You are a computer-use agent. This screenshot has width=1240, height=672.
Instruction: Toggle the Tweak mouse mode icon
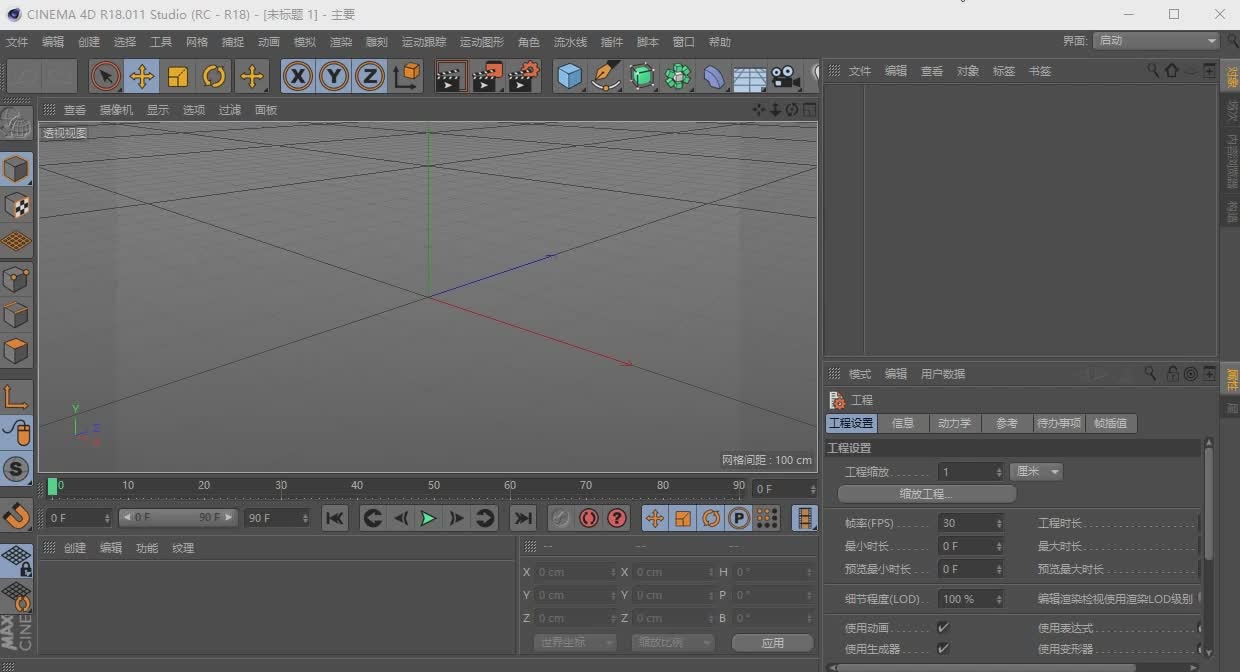click(16, 433)
